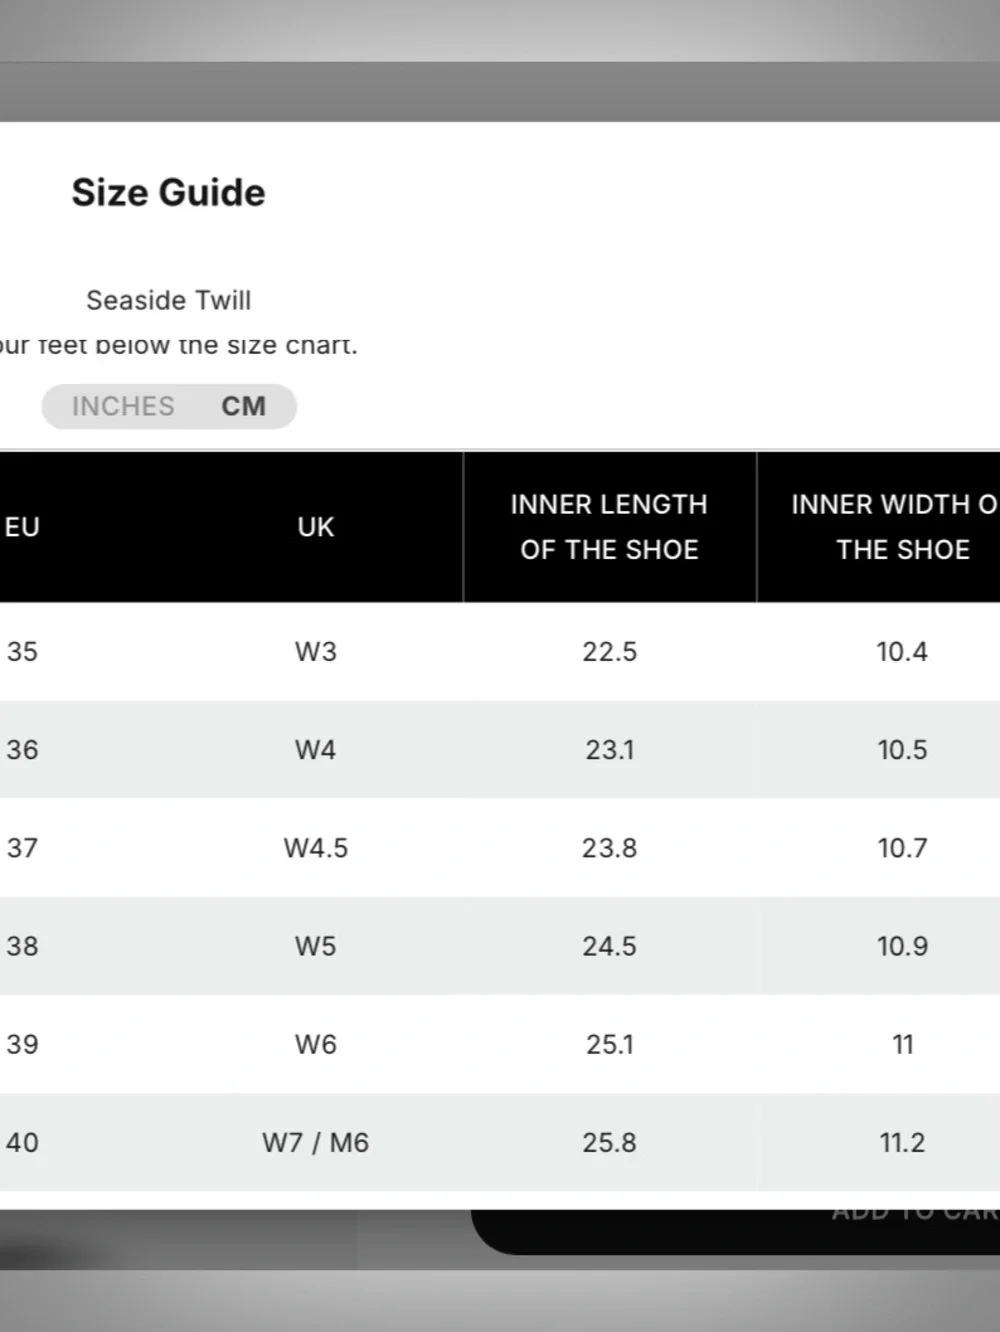Click inner width value 11.2
Viewport: 1000px width, 1332px height.
(902, 1142)
